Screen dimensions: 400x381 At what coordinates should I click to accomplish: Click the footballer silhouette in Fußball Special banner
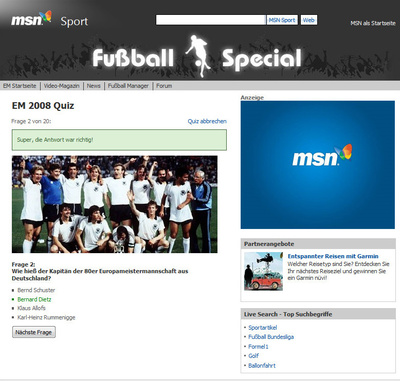[x=198, y=56]
